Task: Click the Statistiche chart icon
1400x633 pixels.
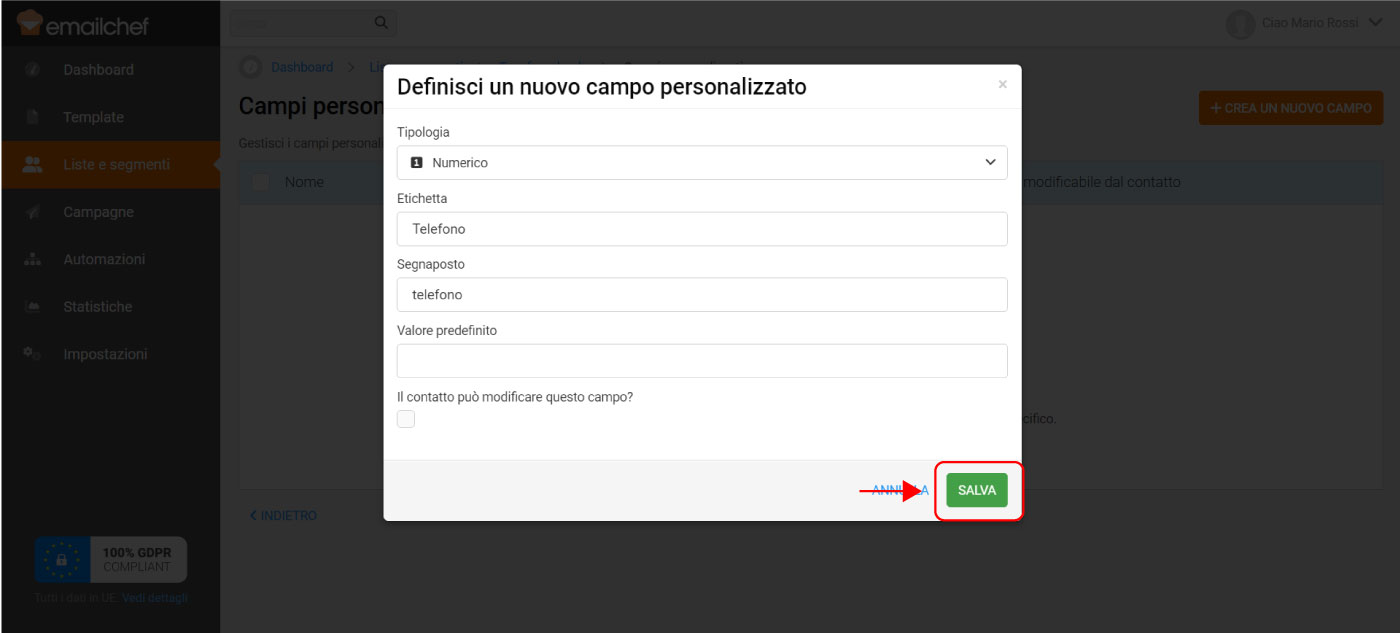Action: (33, 307)
